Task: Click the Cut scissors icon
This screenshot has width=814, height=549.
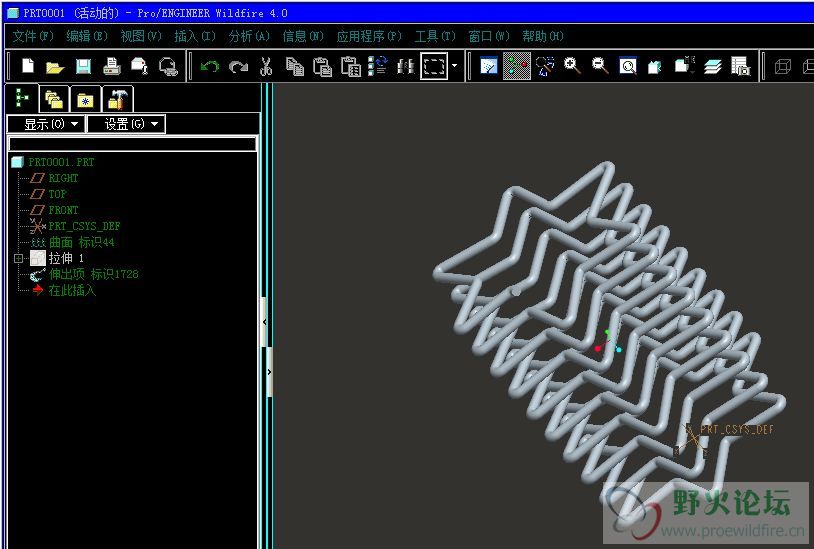Action: coord(266,66)
